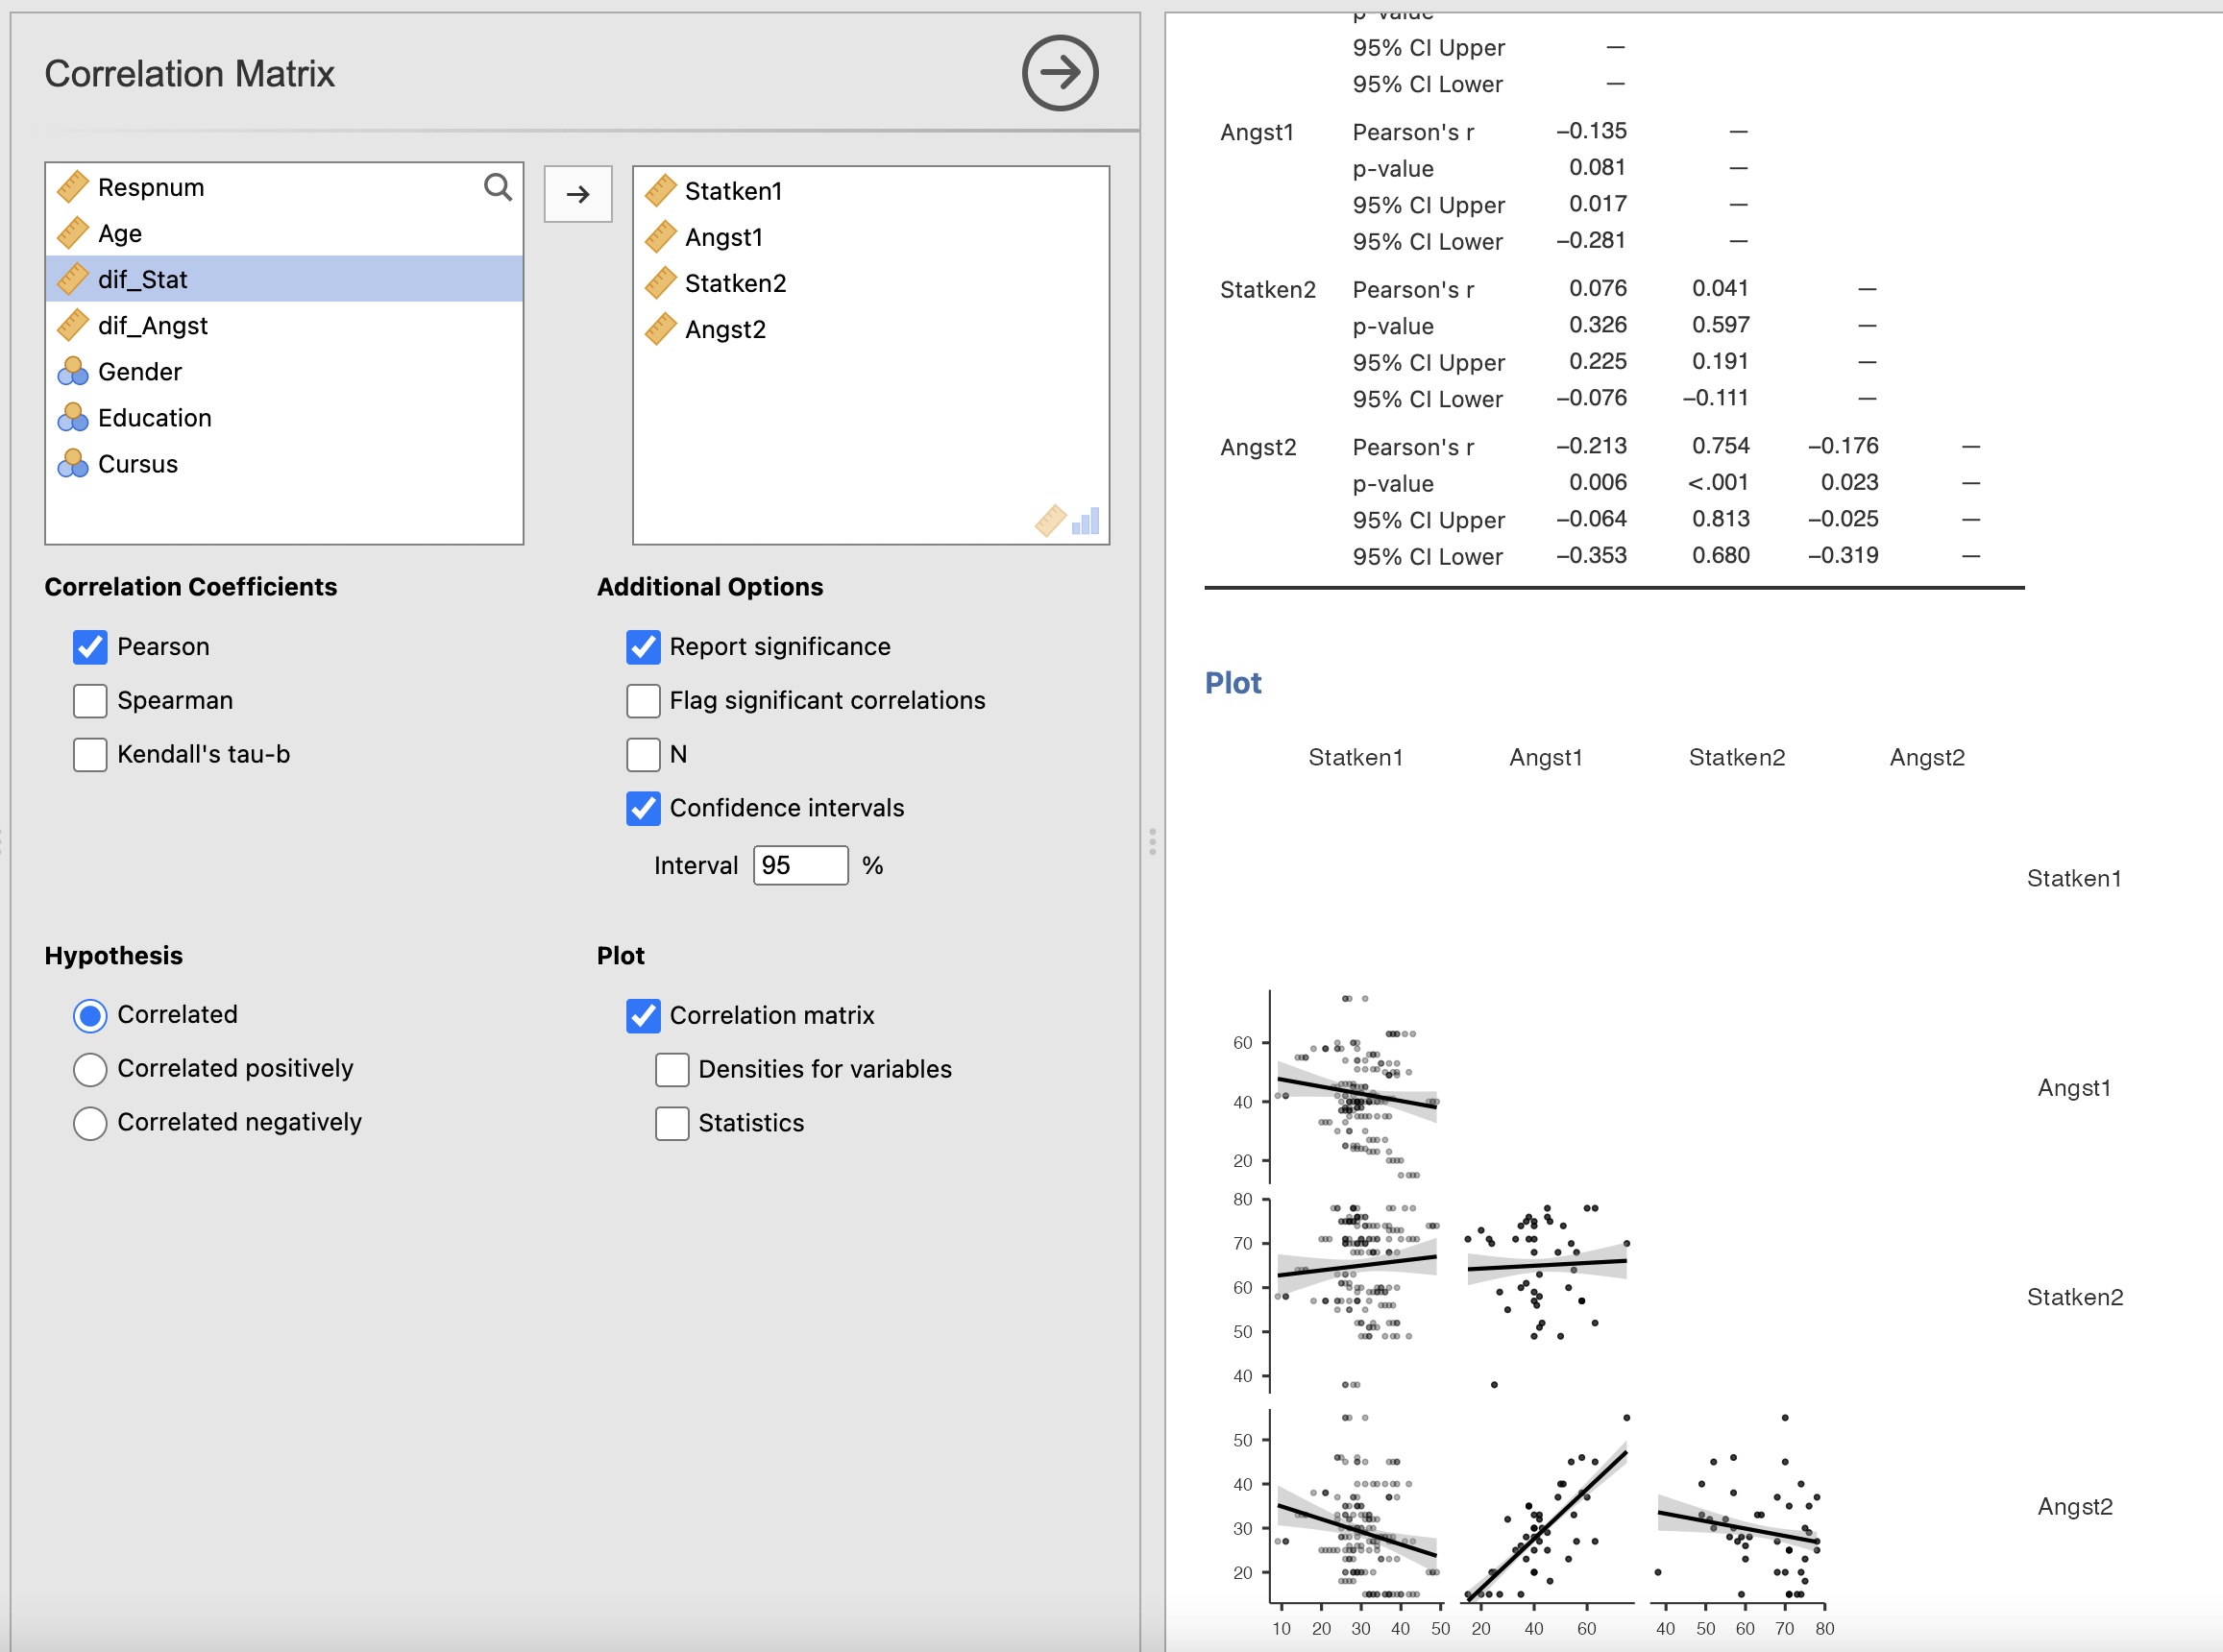
Task: Uncheck Confidence intervals option
Action: click(643, 808)
